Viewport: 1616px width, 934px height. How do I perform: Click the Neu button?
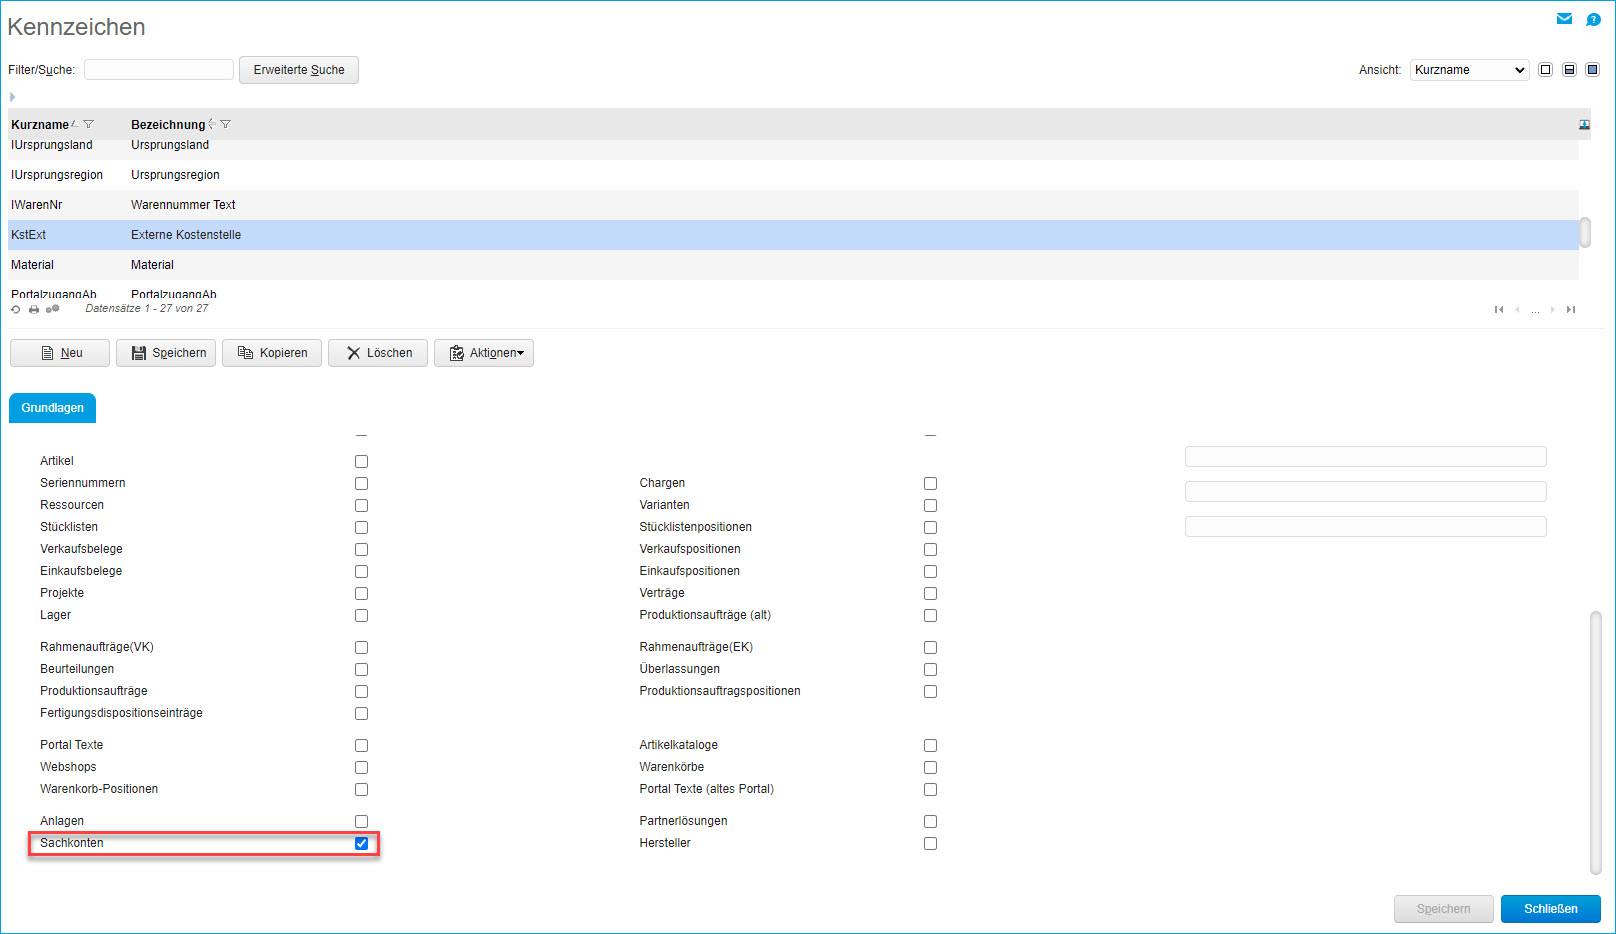click(60, 353)
